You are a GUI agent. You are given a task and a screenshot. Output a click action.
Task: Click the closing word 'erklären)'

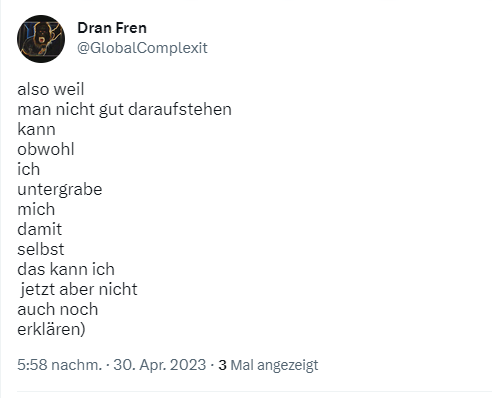51,330
